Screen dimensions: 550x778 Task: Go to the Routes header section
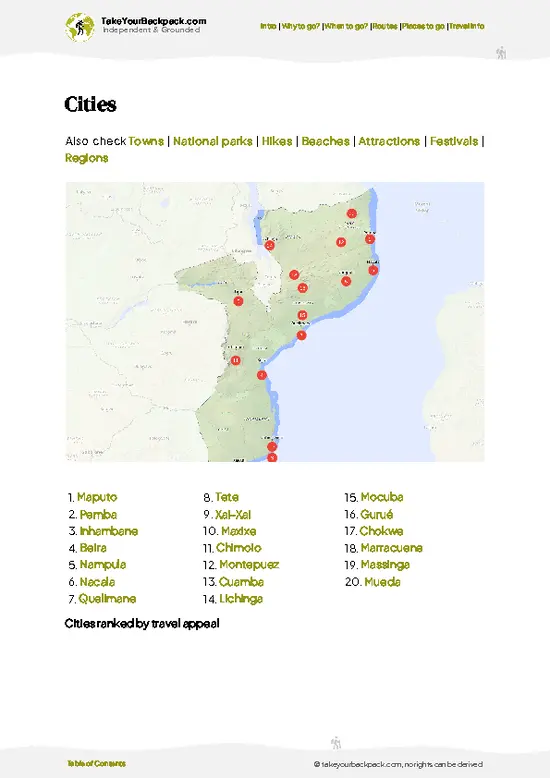[385, 26]
